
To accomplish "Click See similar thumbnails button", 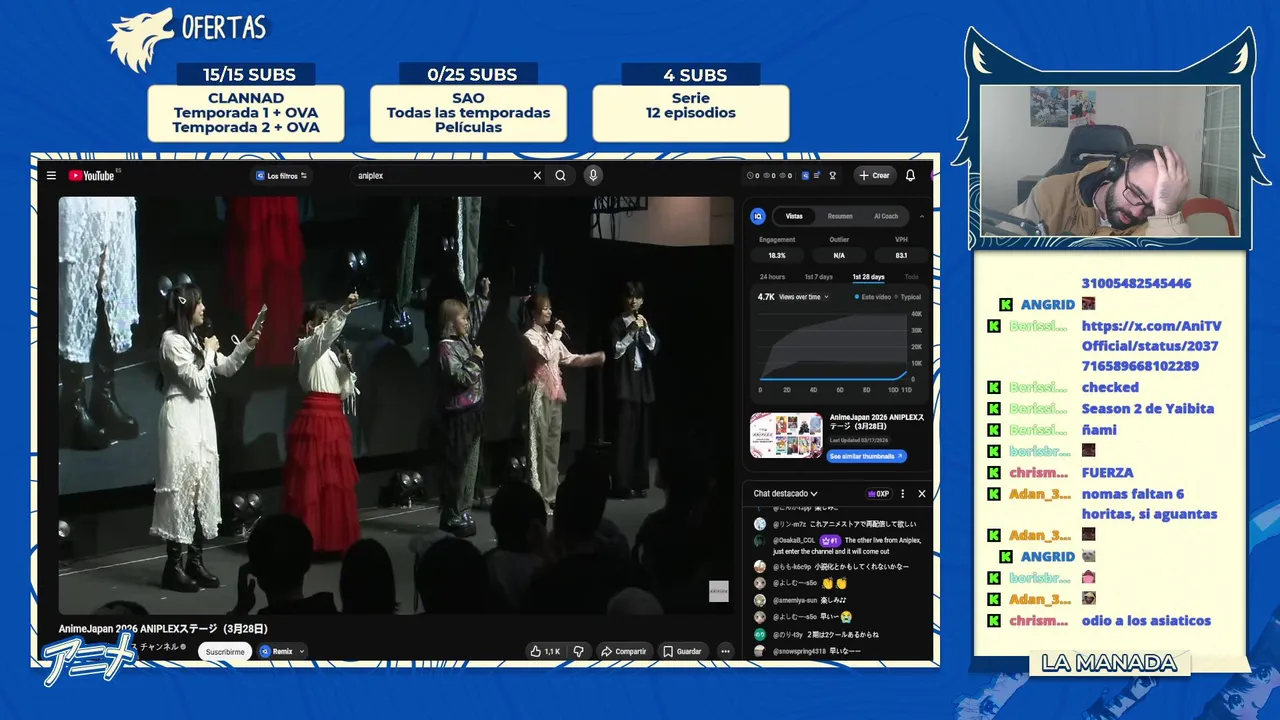I will [867, 456].
